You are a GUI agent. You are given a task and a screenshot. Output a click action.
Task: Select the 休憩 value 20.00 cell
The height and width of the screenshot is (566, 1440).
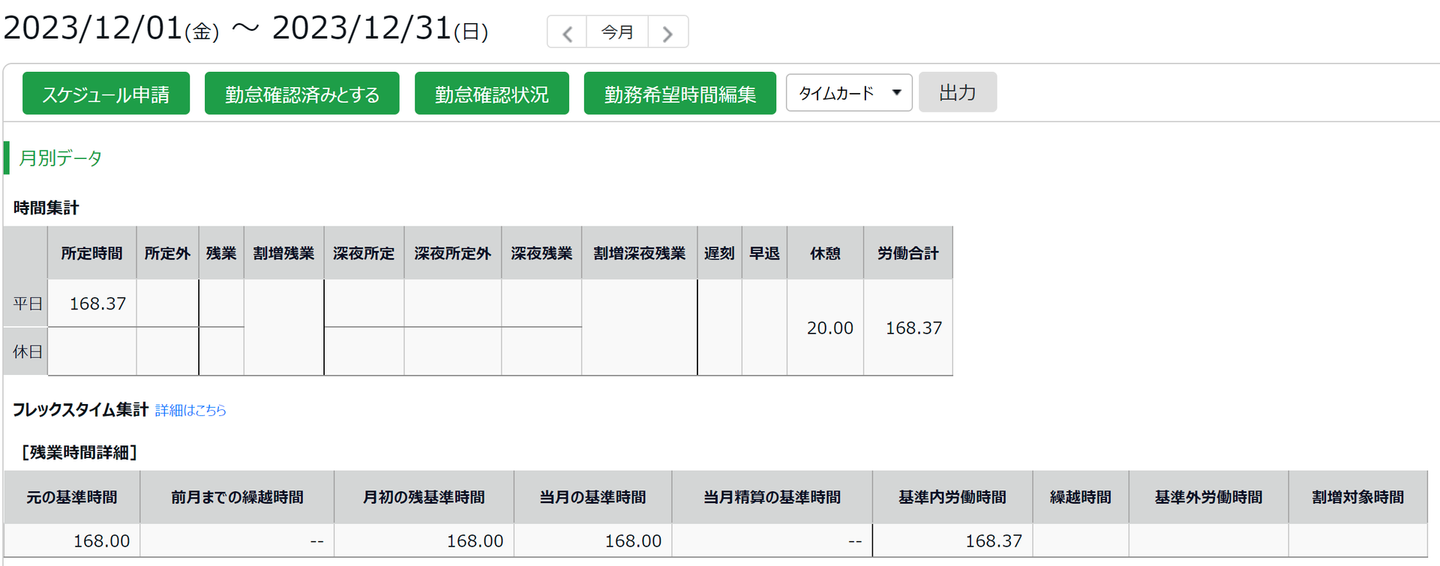[x=830, y=327]
